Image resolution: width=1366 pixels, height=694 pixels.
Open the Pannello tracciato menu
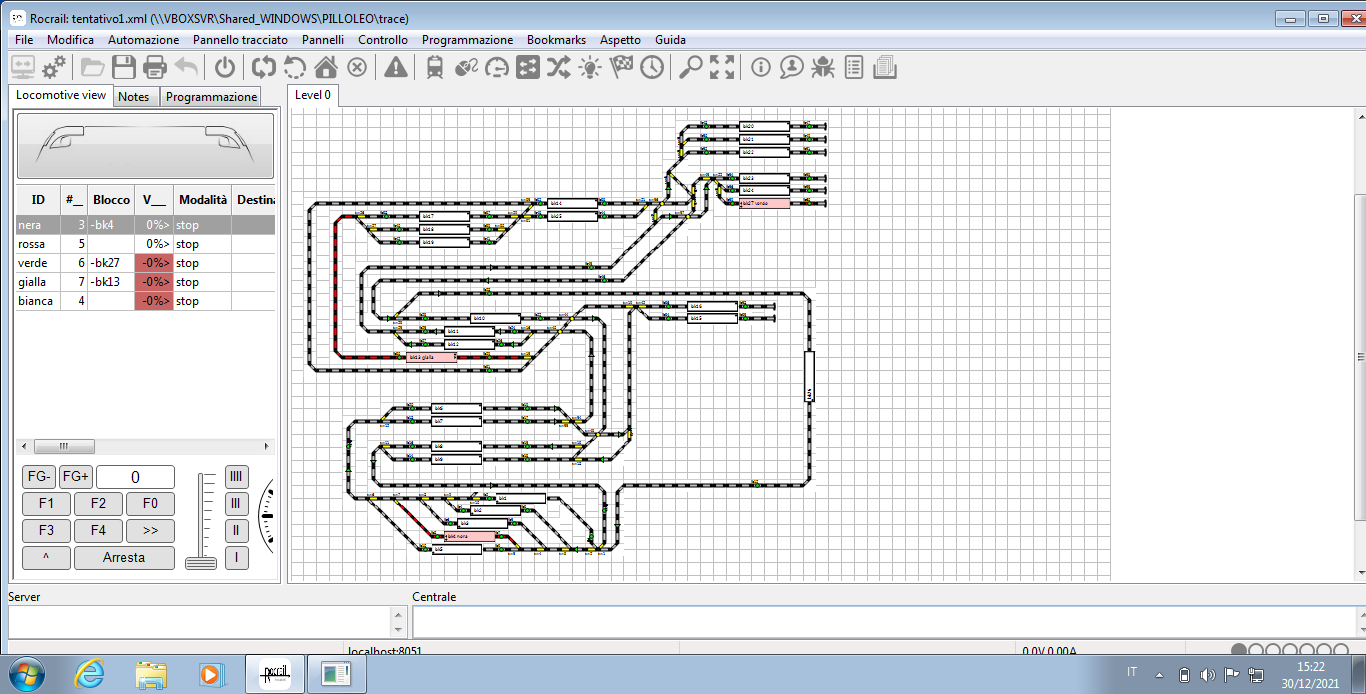[240, 40]
